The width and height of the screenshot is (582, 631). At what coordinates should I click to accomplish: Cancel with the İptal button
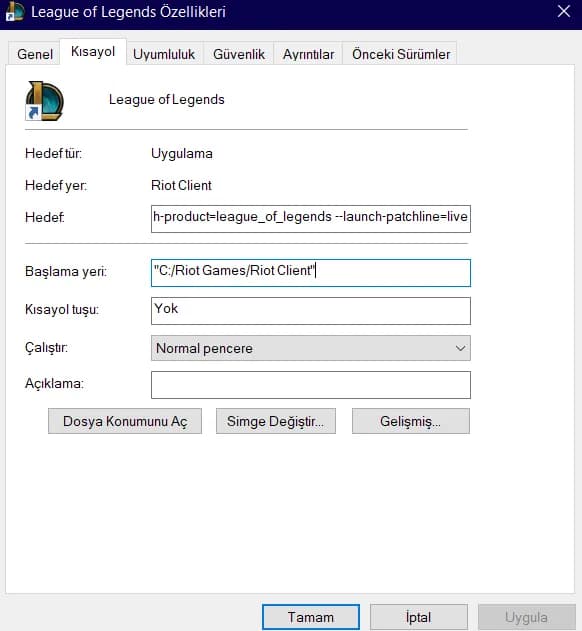(x=419, y=617)
